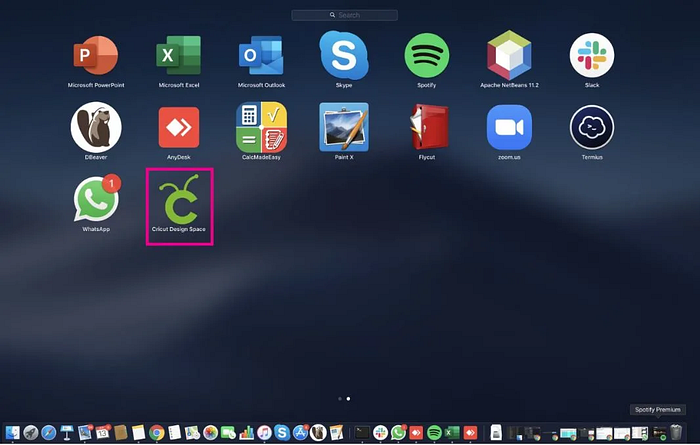Open Slack from the Dock
The image size is (700, 445).
pyautogui.click(x=380, y=433)
